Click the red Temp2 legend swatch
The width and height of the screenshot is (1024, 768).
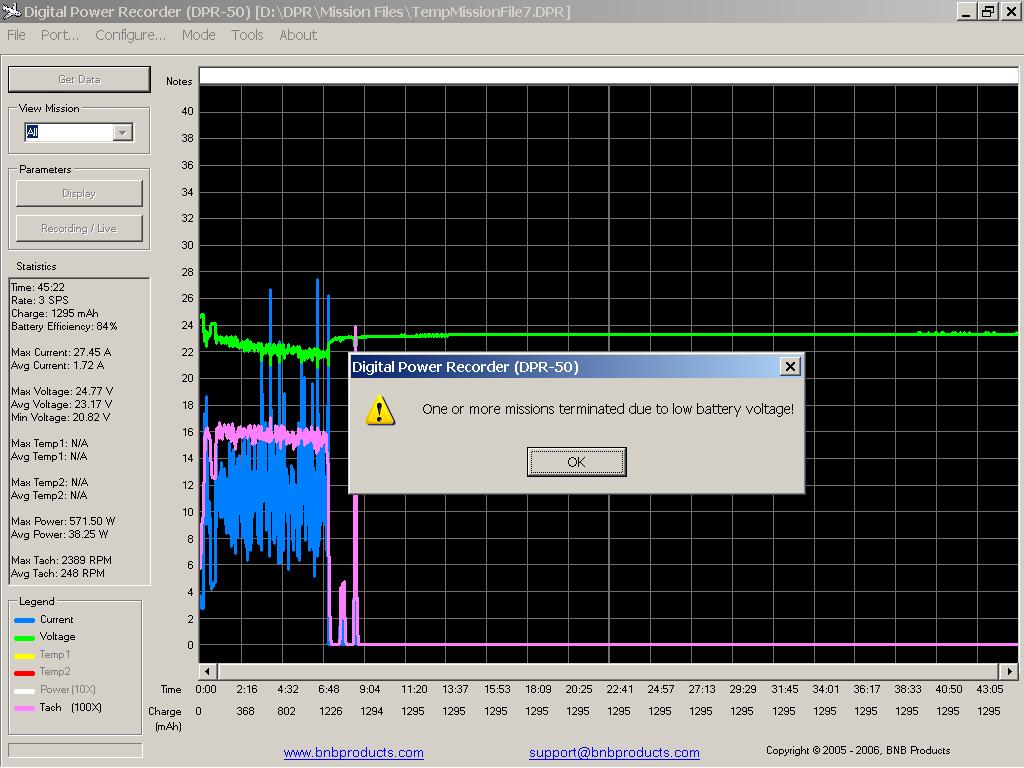pos(24,673)
